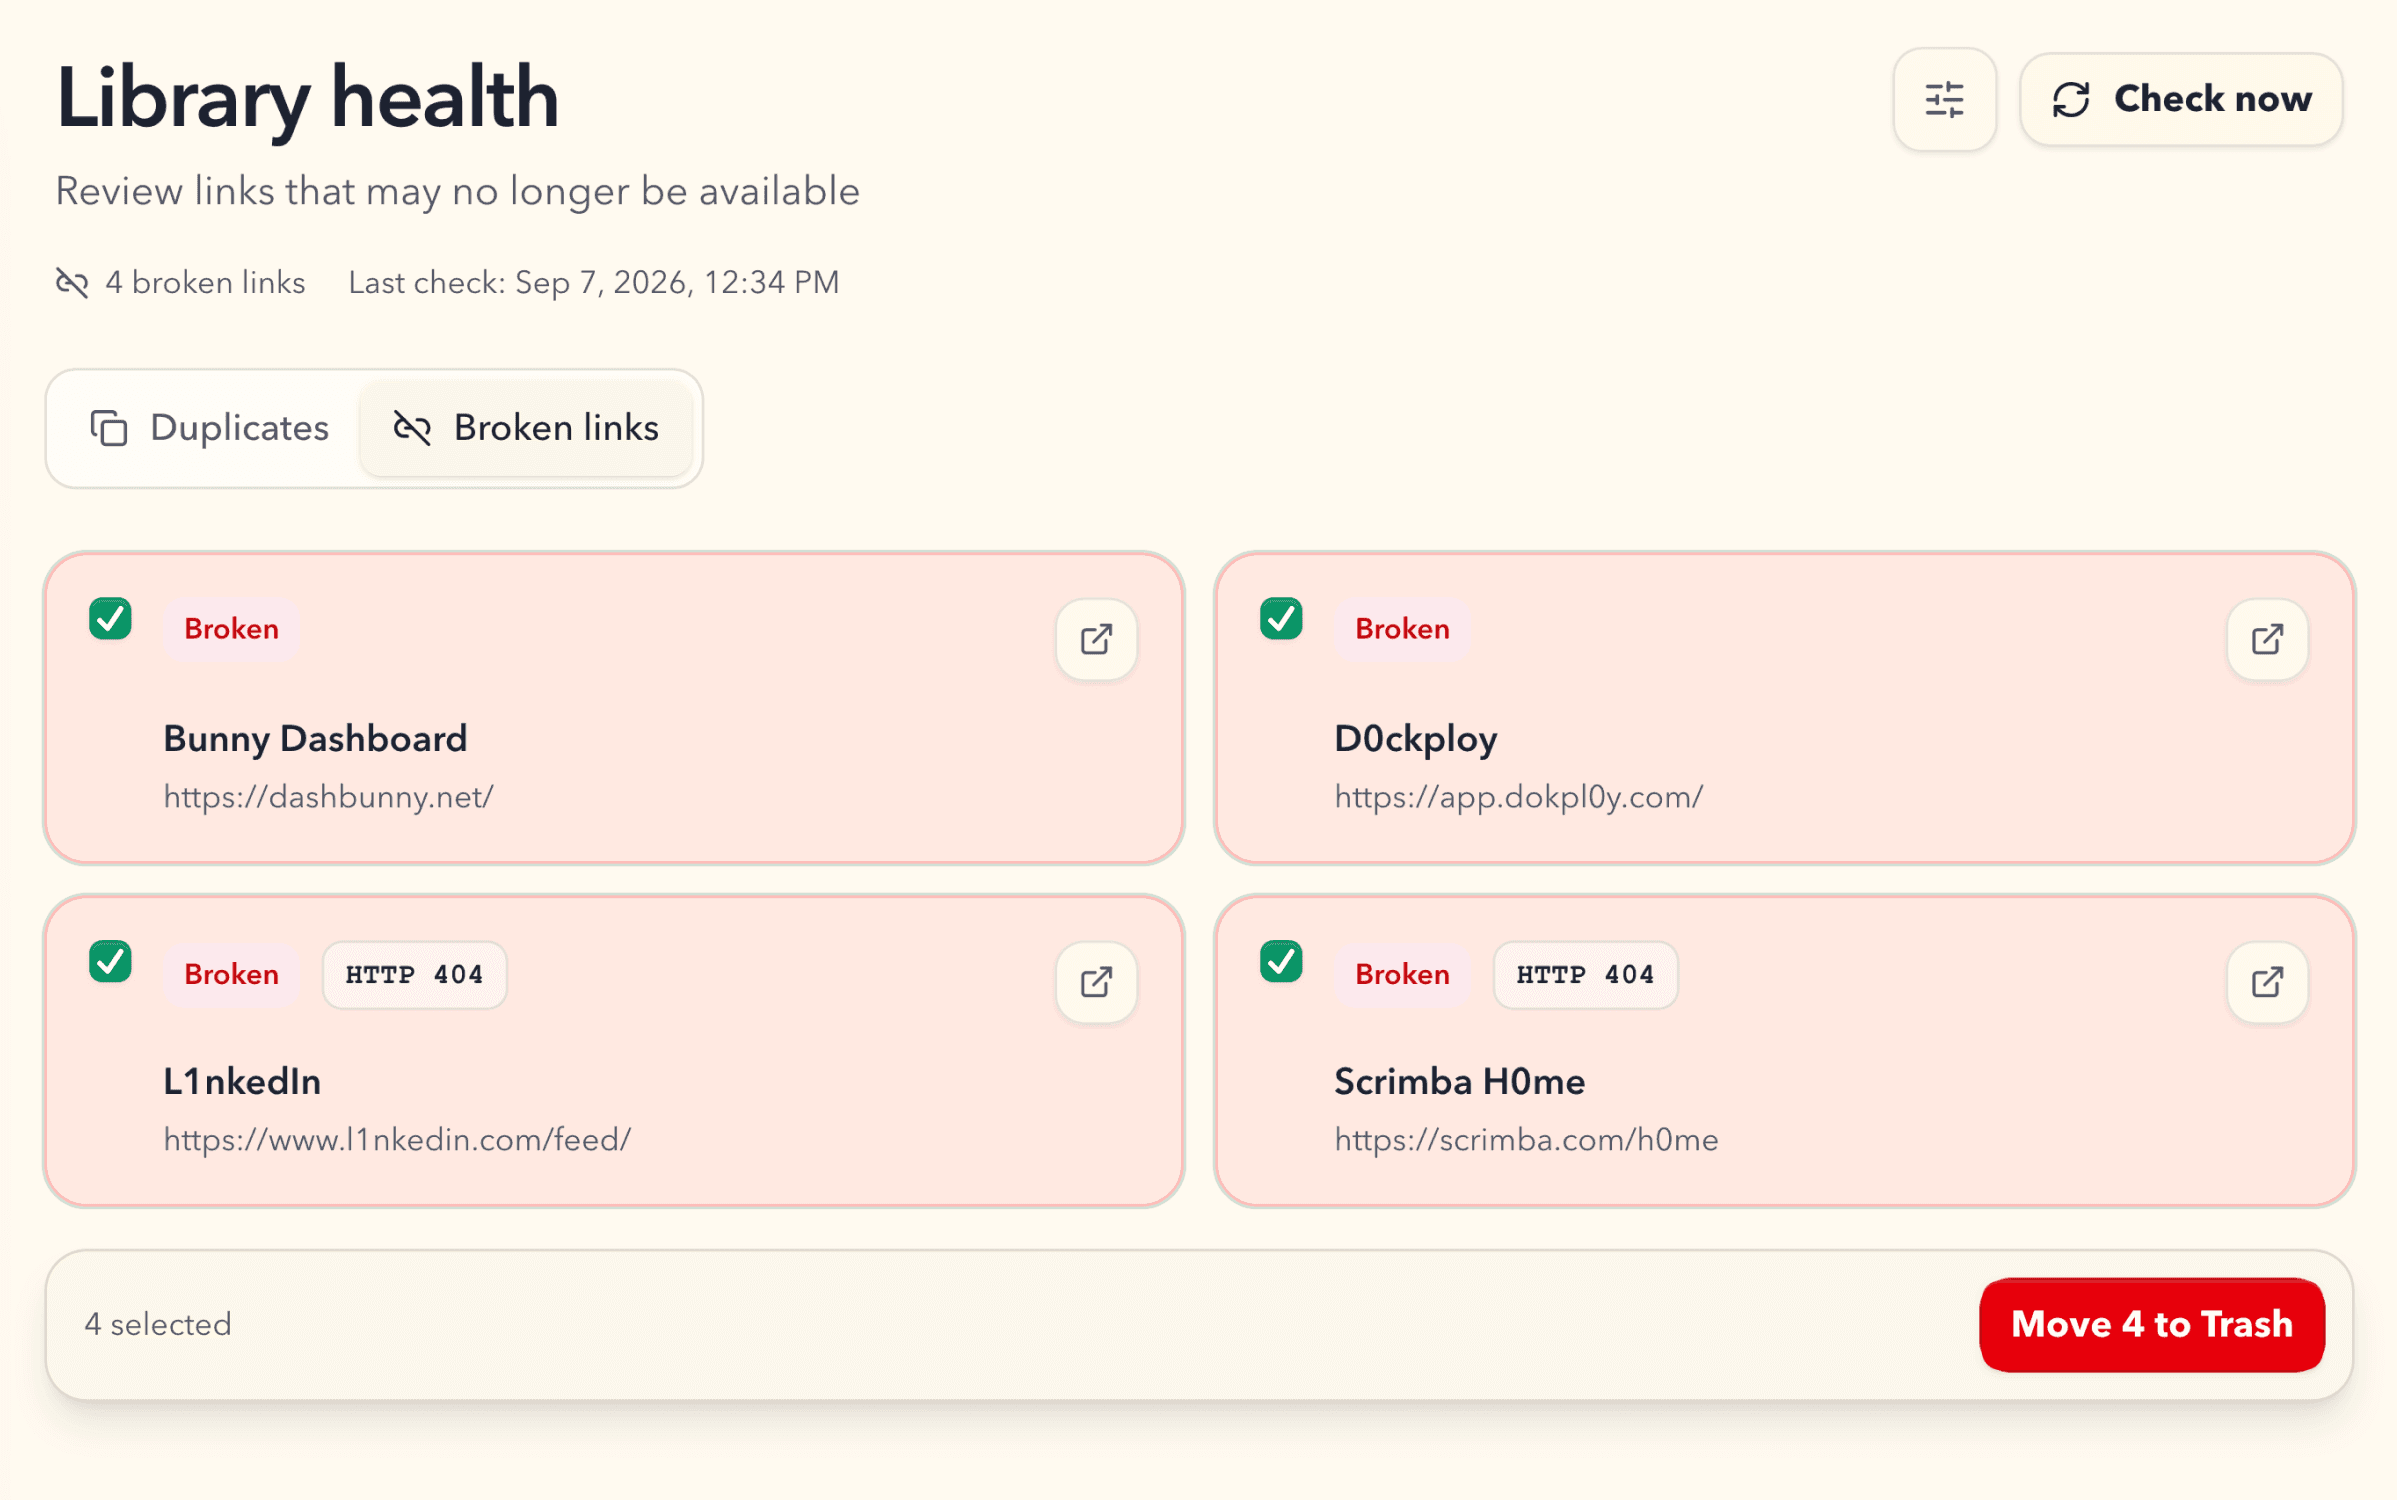
Task: Uncheck the Bunny Dashboard checkbox
Action: point(110,619)
